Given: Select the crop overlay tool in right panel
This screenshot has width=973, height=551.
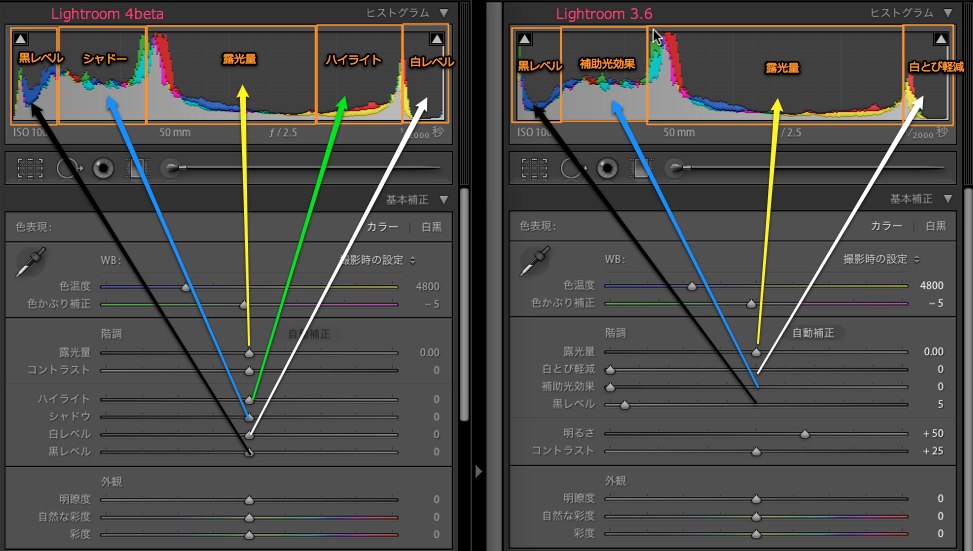Looking at the screenshot, I should 536,168.
